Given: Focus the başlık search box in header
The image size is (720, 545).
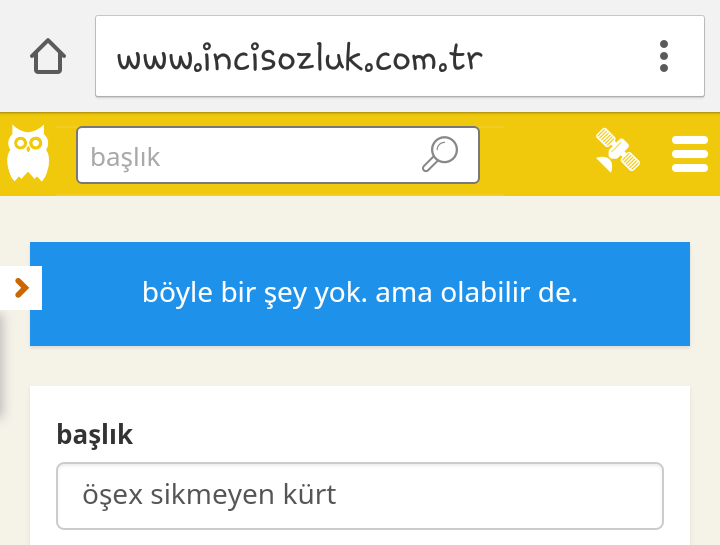Looking at the screenshot, I should coord(278,155).
